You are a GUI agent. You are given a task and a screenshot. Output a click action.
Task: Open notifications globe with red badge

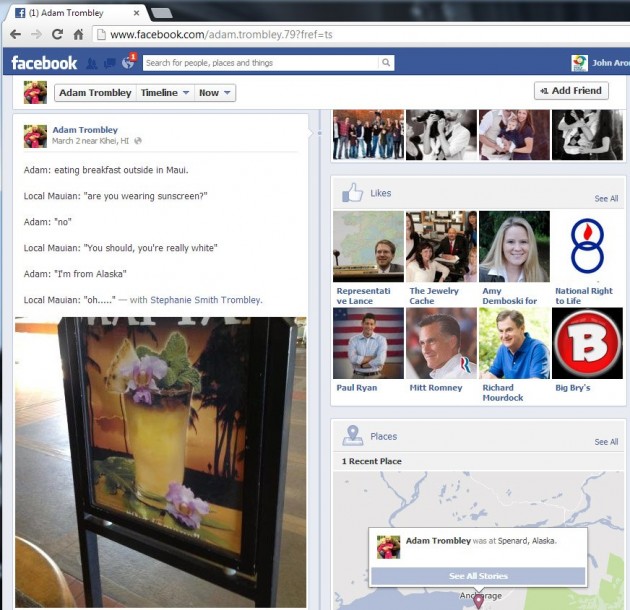tap(127, 63)
